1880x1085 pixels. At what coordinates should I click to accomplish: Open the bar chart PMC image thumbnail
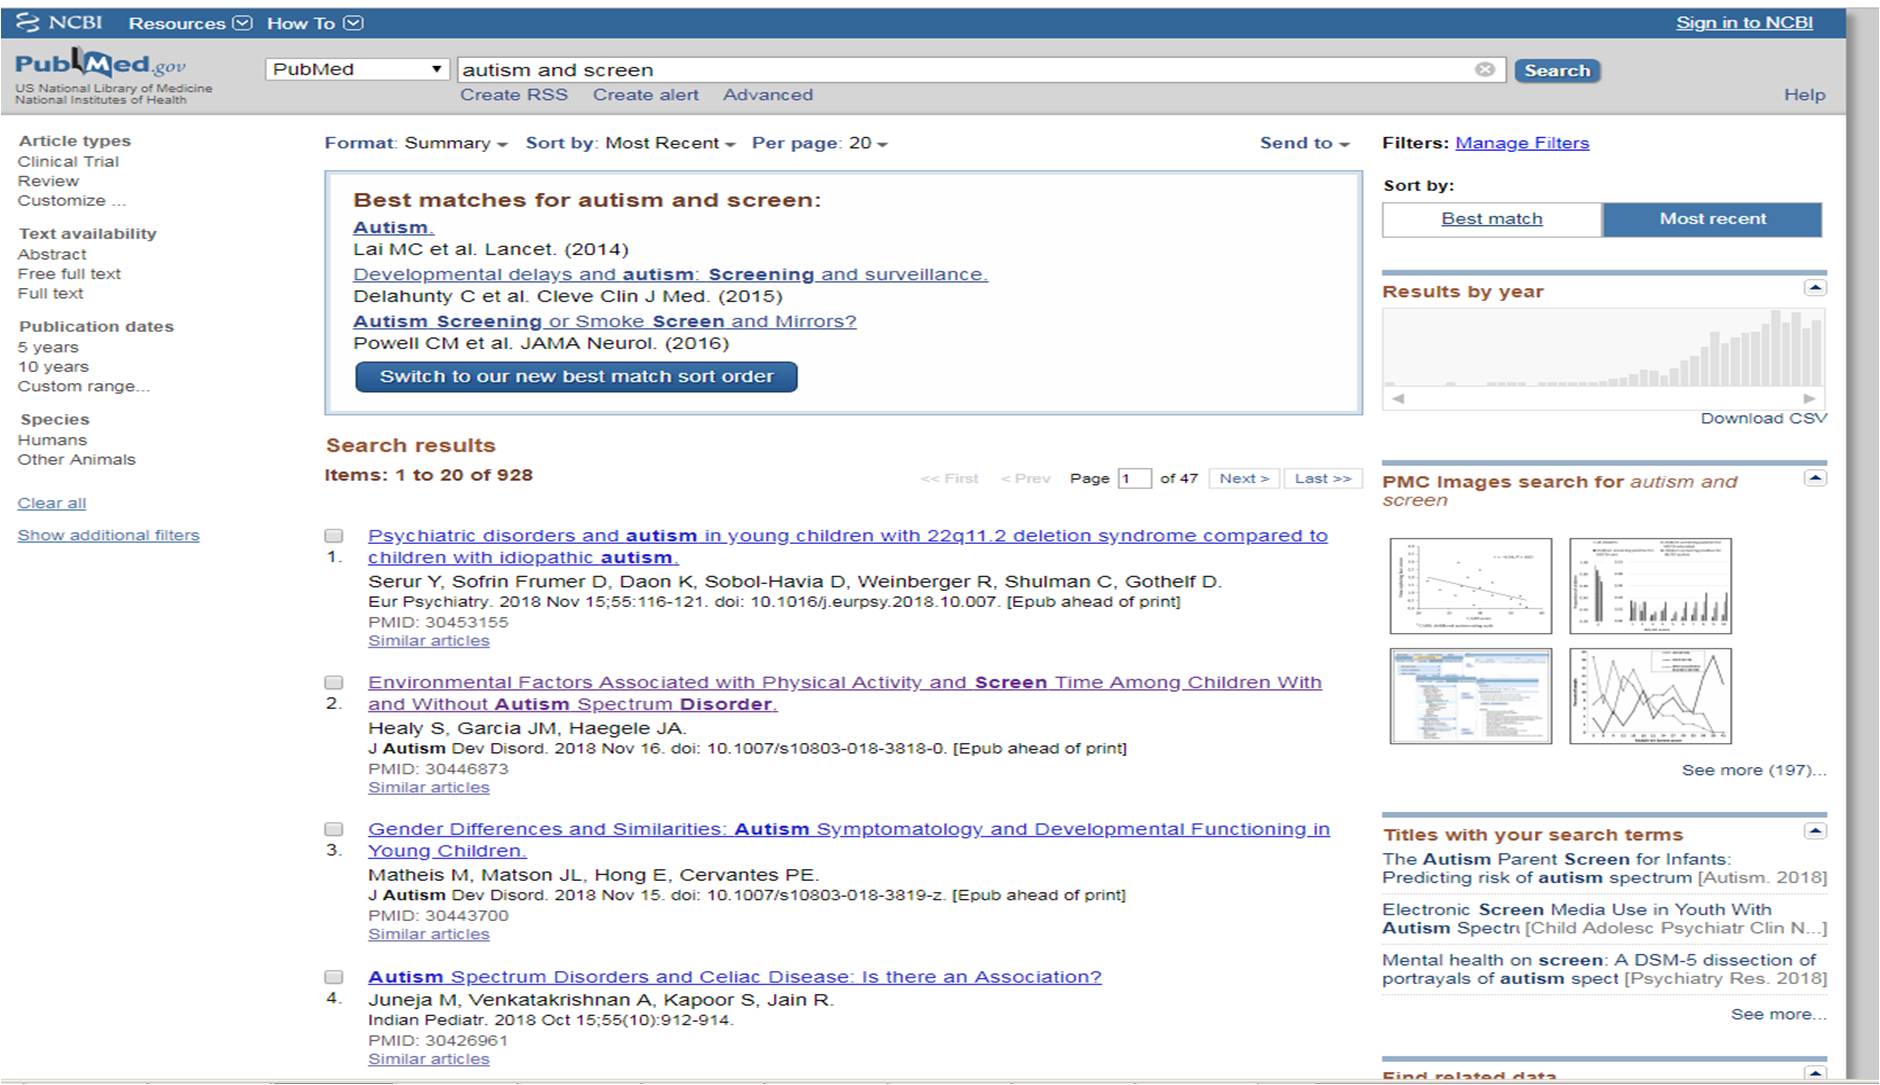[x=1650, y=586]
